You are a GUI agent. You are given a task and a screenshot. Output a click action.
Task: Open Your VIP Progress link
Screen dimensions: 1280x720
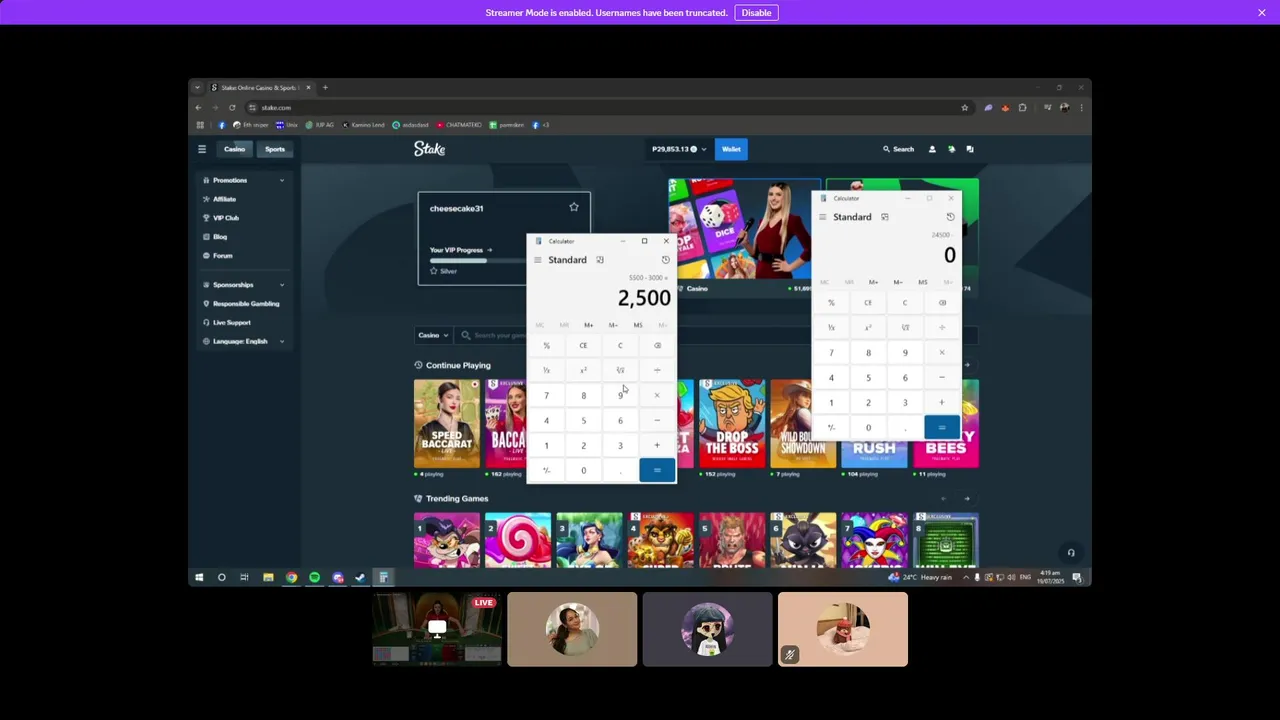tap(461, 250)
